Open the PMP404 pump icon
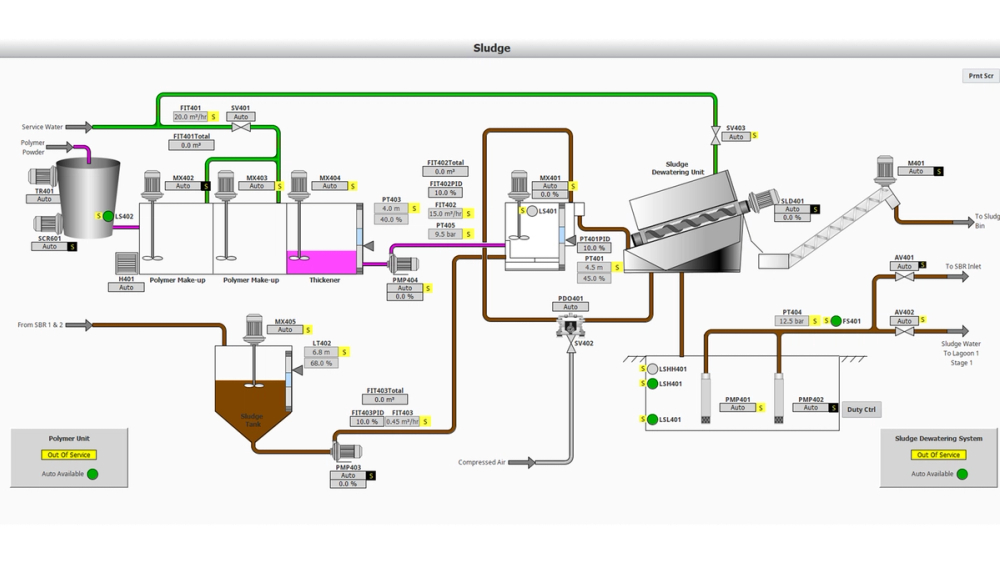 pyautogui.click(x=404, y=264)
